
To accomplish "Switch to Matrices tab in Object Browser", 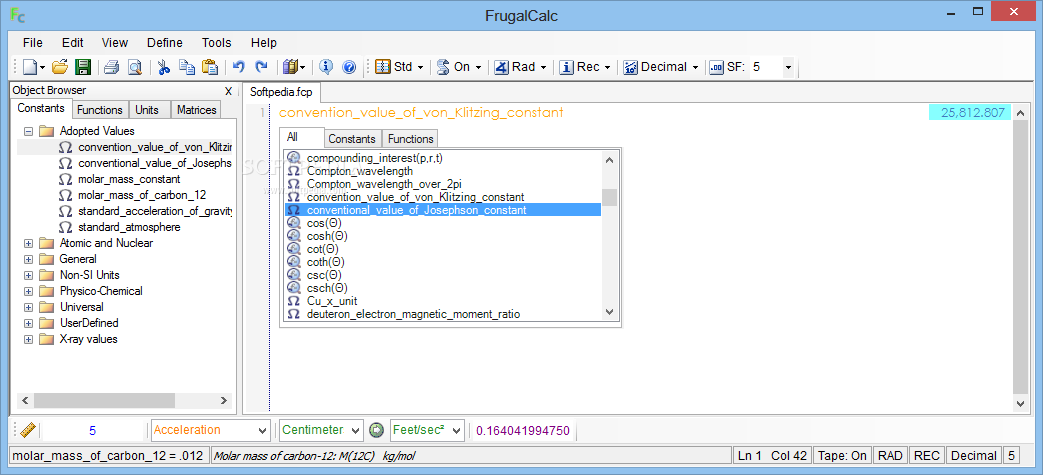I will [x=196, y=110].
